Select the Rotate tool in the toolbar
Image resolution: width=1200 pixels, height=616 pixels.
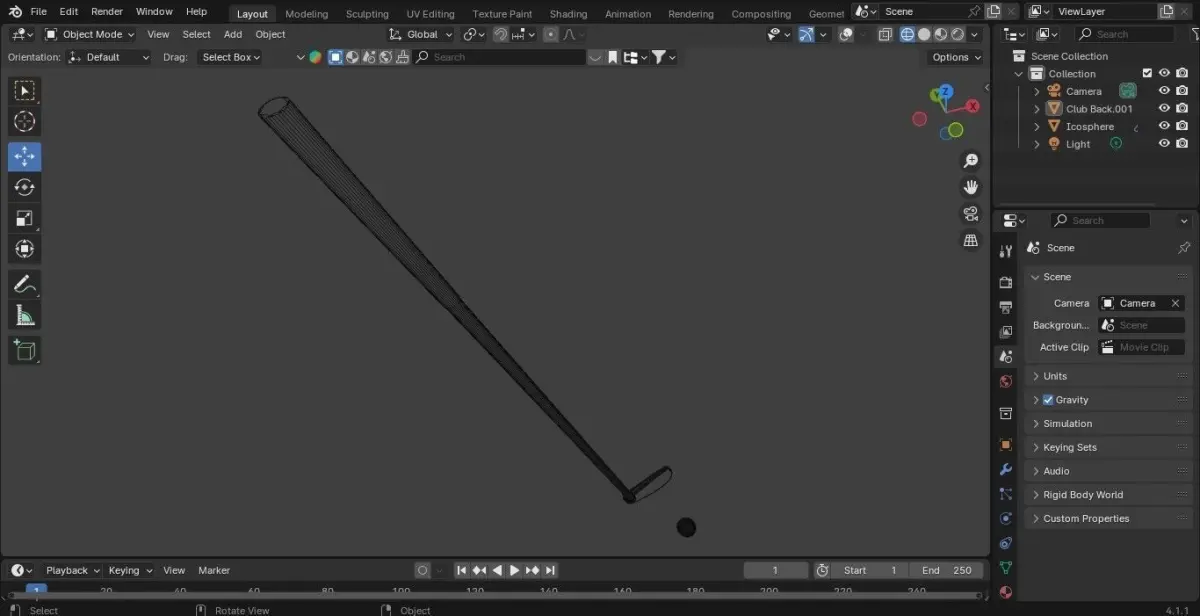click(25, 187)
